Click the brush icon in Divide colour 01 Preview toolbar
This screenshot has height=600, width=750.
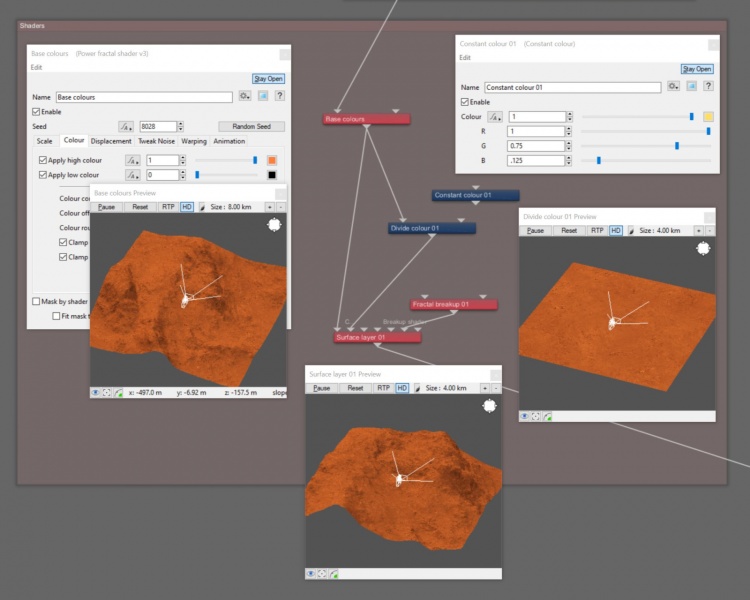tap(631, 231)
